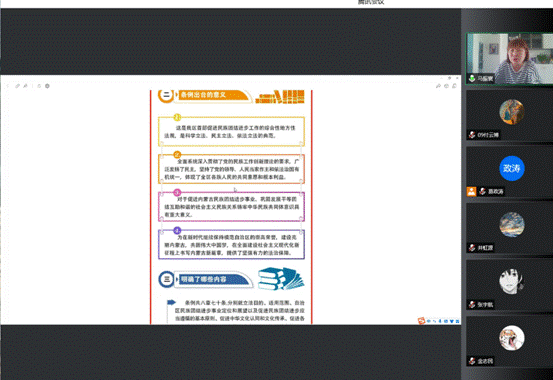Viewport: 553px width, 380px height.
Task: Click the paperclip link icon in document toolbar
Action: [17, 86]
